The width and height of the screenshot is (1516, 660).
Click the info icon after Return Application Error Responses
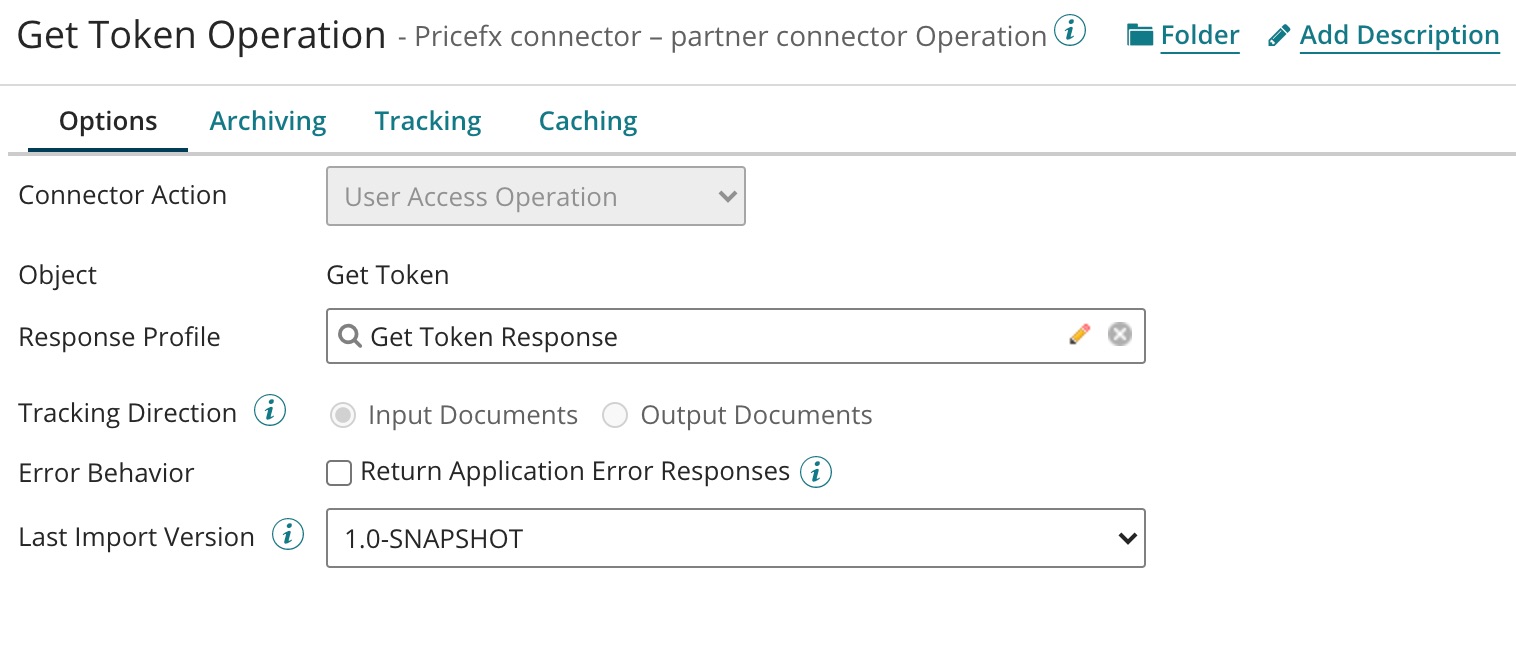816,471
